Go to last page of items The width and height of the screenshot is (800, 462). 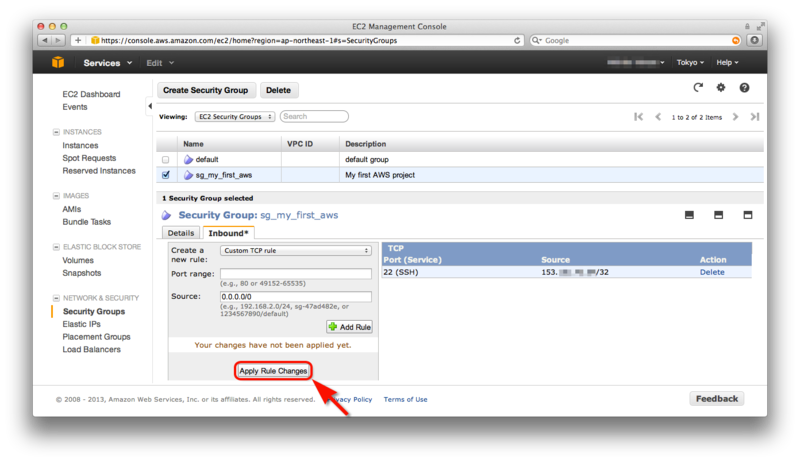755,117
